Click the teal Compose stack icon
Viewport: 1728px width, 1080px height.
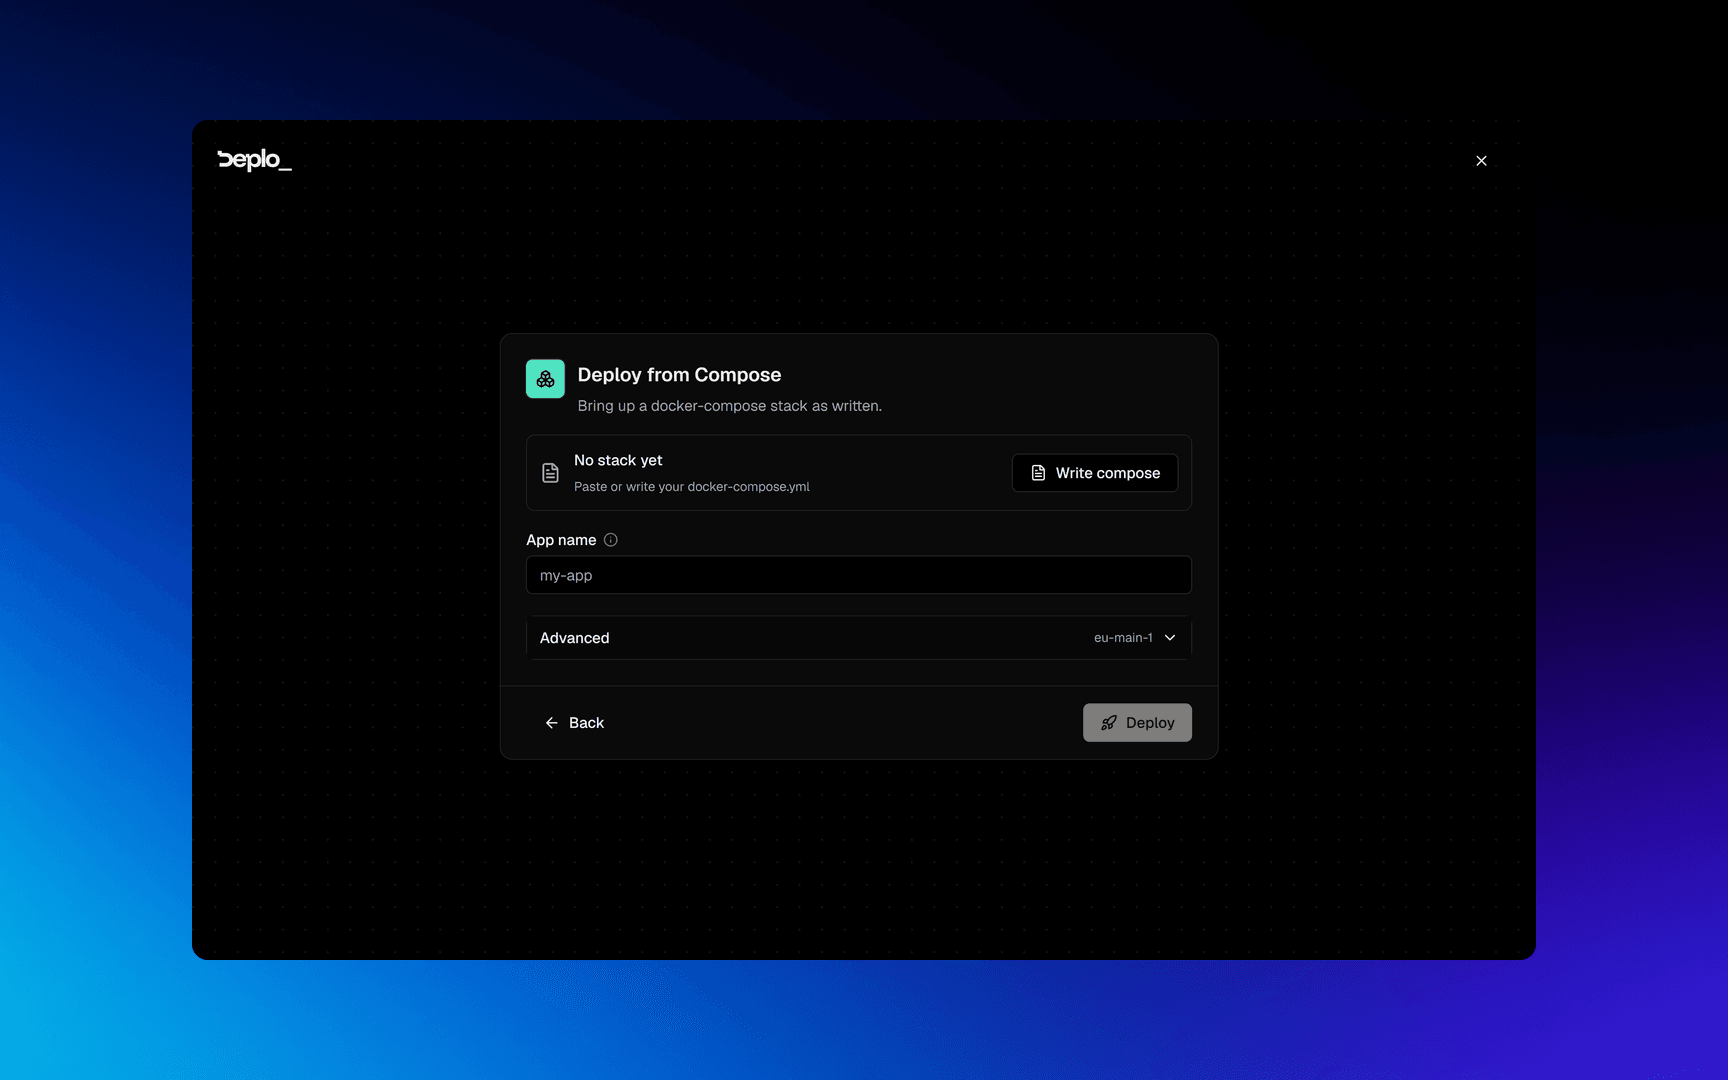[545, 379]
